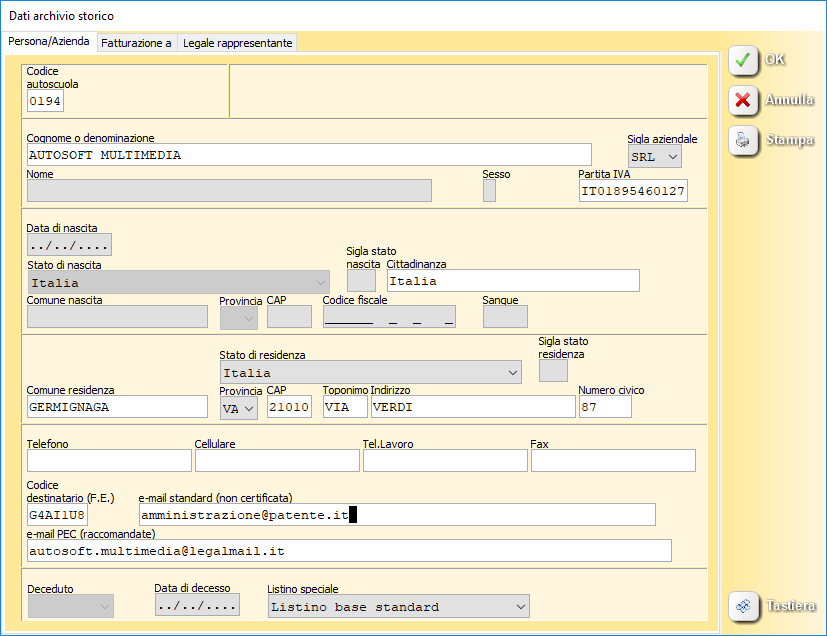Open the Legale rappresentante tab

(237, 43)
